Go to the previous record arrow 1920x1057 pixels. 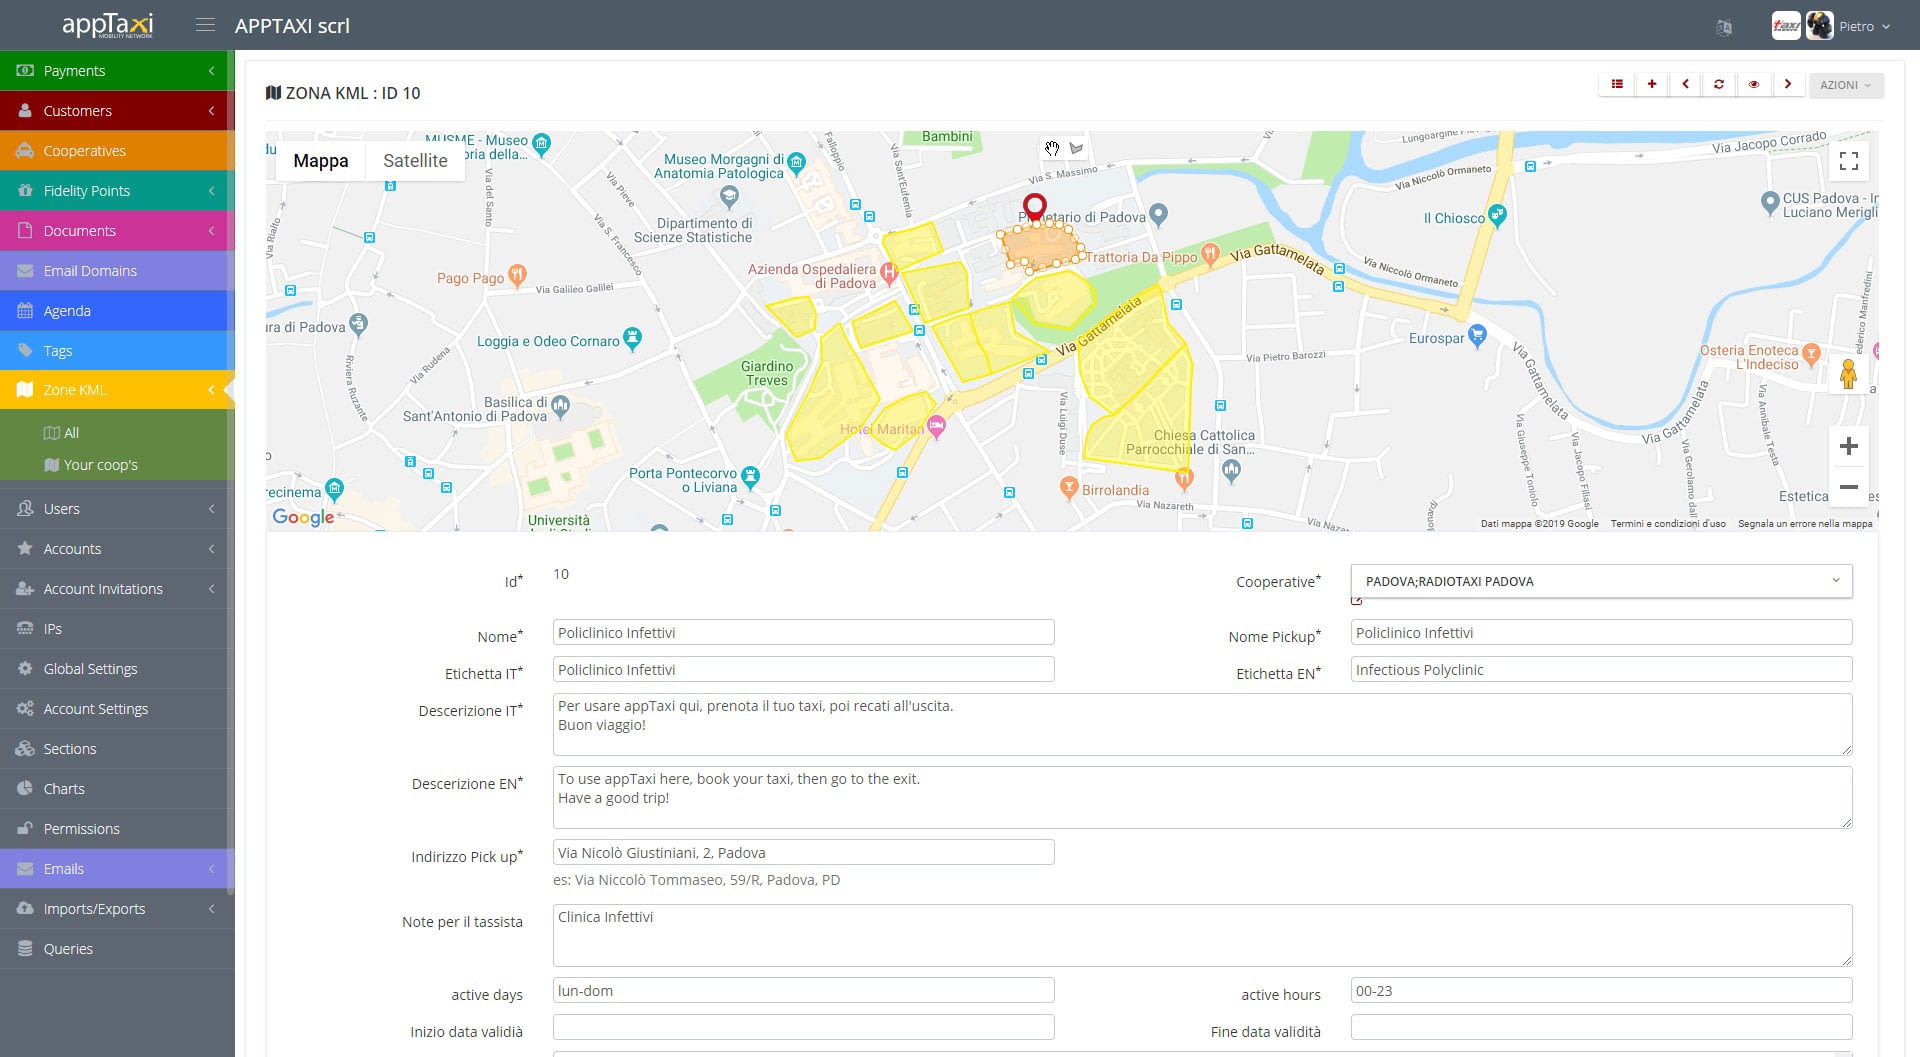coord(1686,84)
